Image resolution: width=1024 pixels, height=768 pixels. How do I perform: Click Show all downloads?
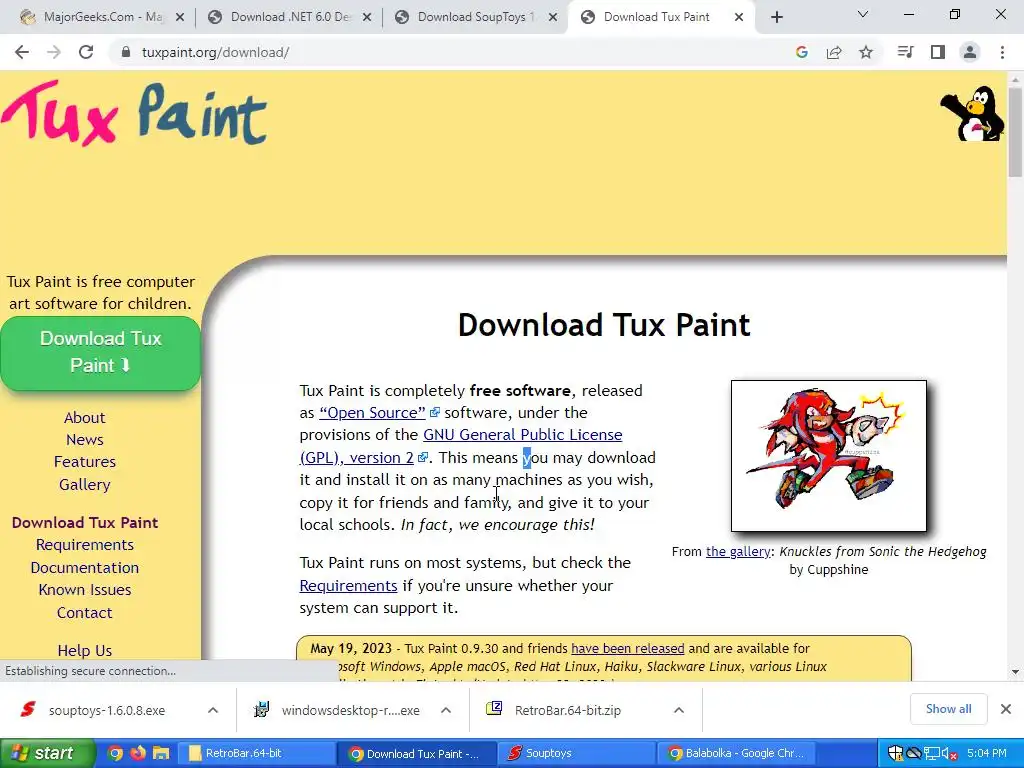pos(948,709)
